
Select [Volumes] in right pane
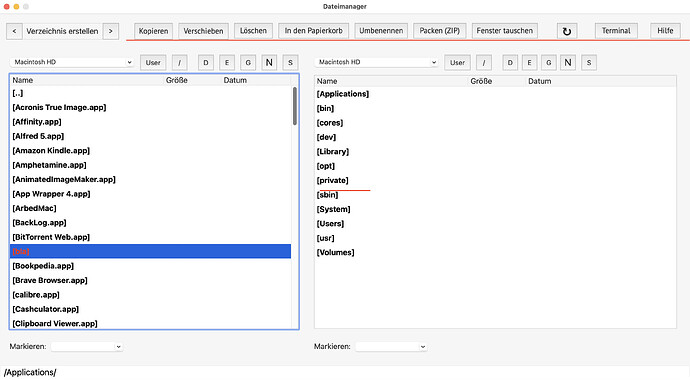(x=495, y=252)
